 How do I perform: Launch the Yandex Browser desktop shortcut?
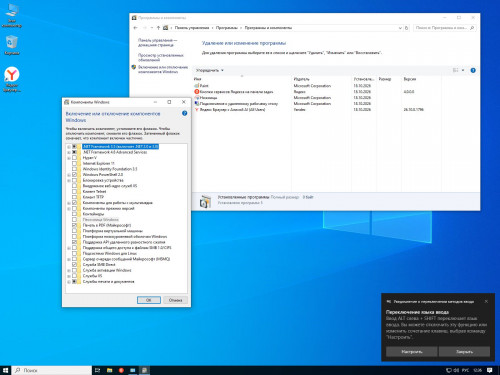tap(12, 79)
